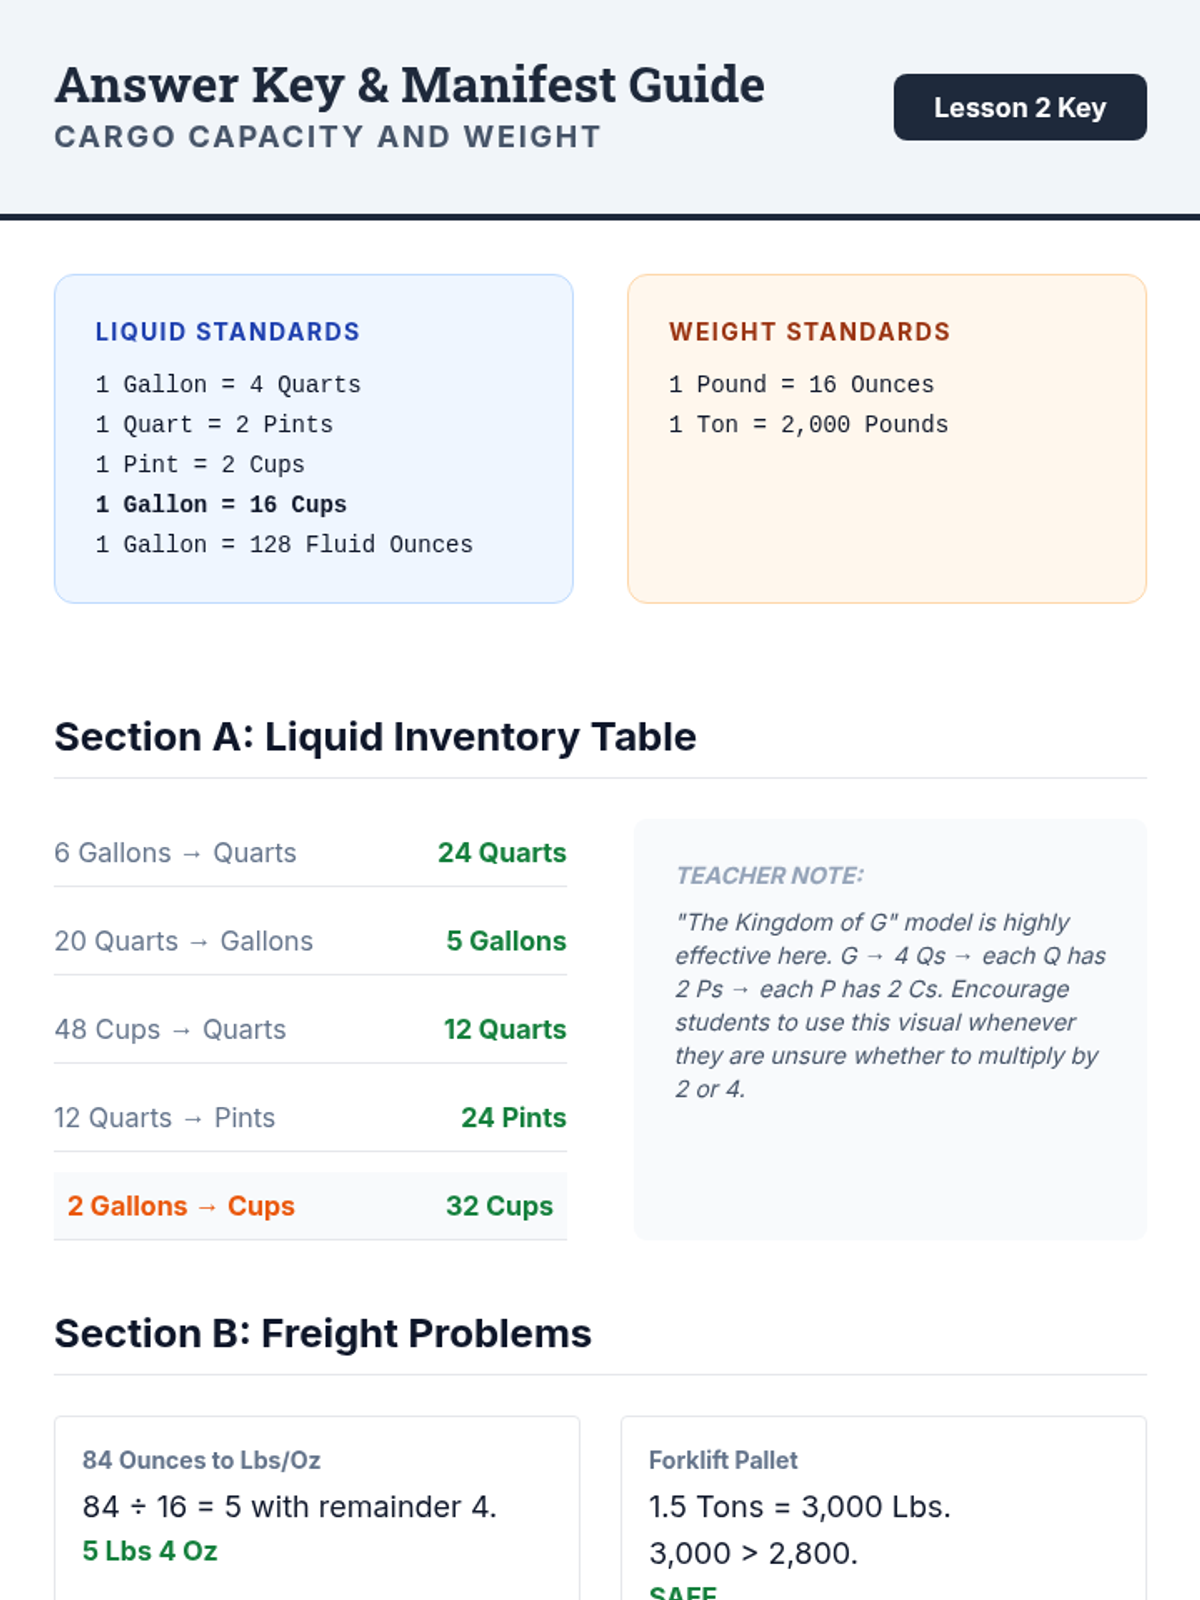Click the Section B: Freight Problems heading

click(323, 1334)
